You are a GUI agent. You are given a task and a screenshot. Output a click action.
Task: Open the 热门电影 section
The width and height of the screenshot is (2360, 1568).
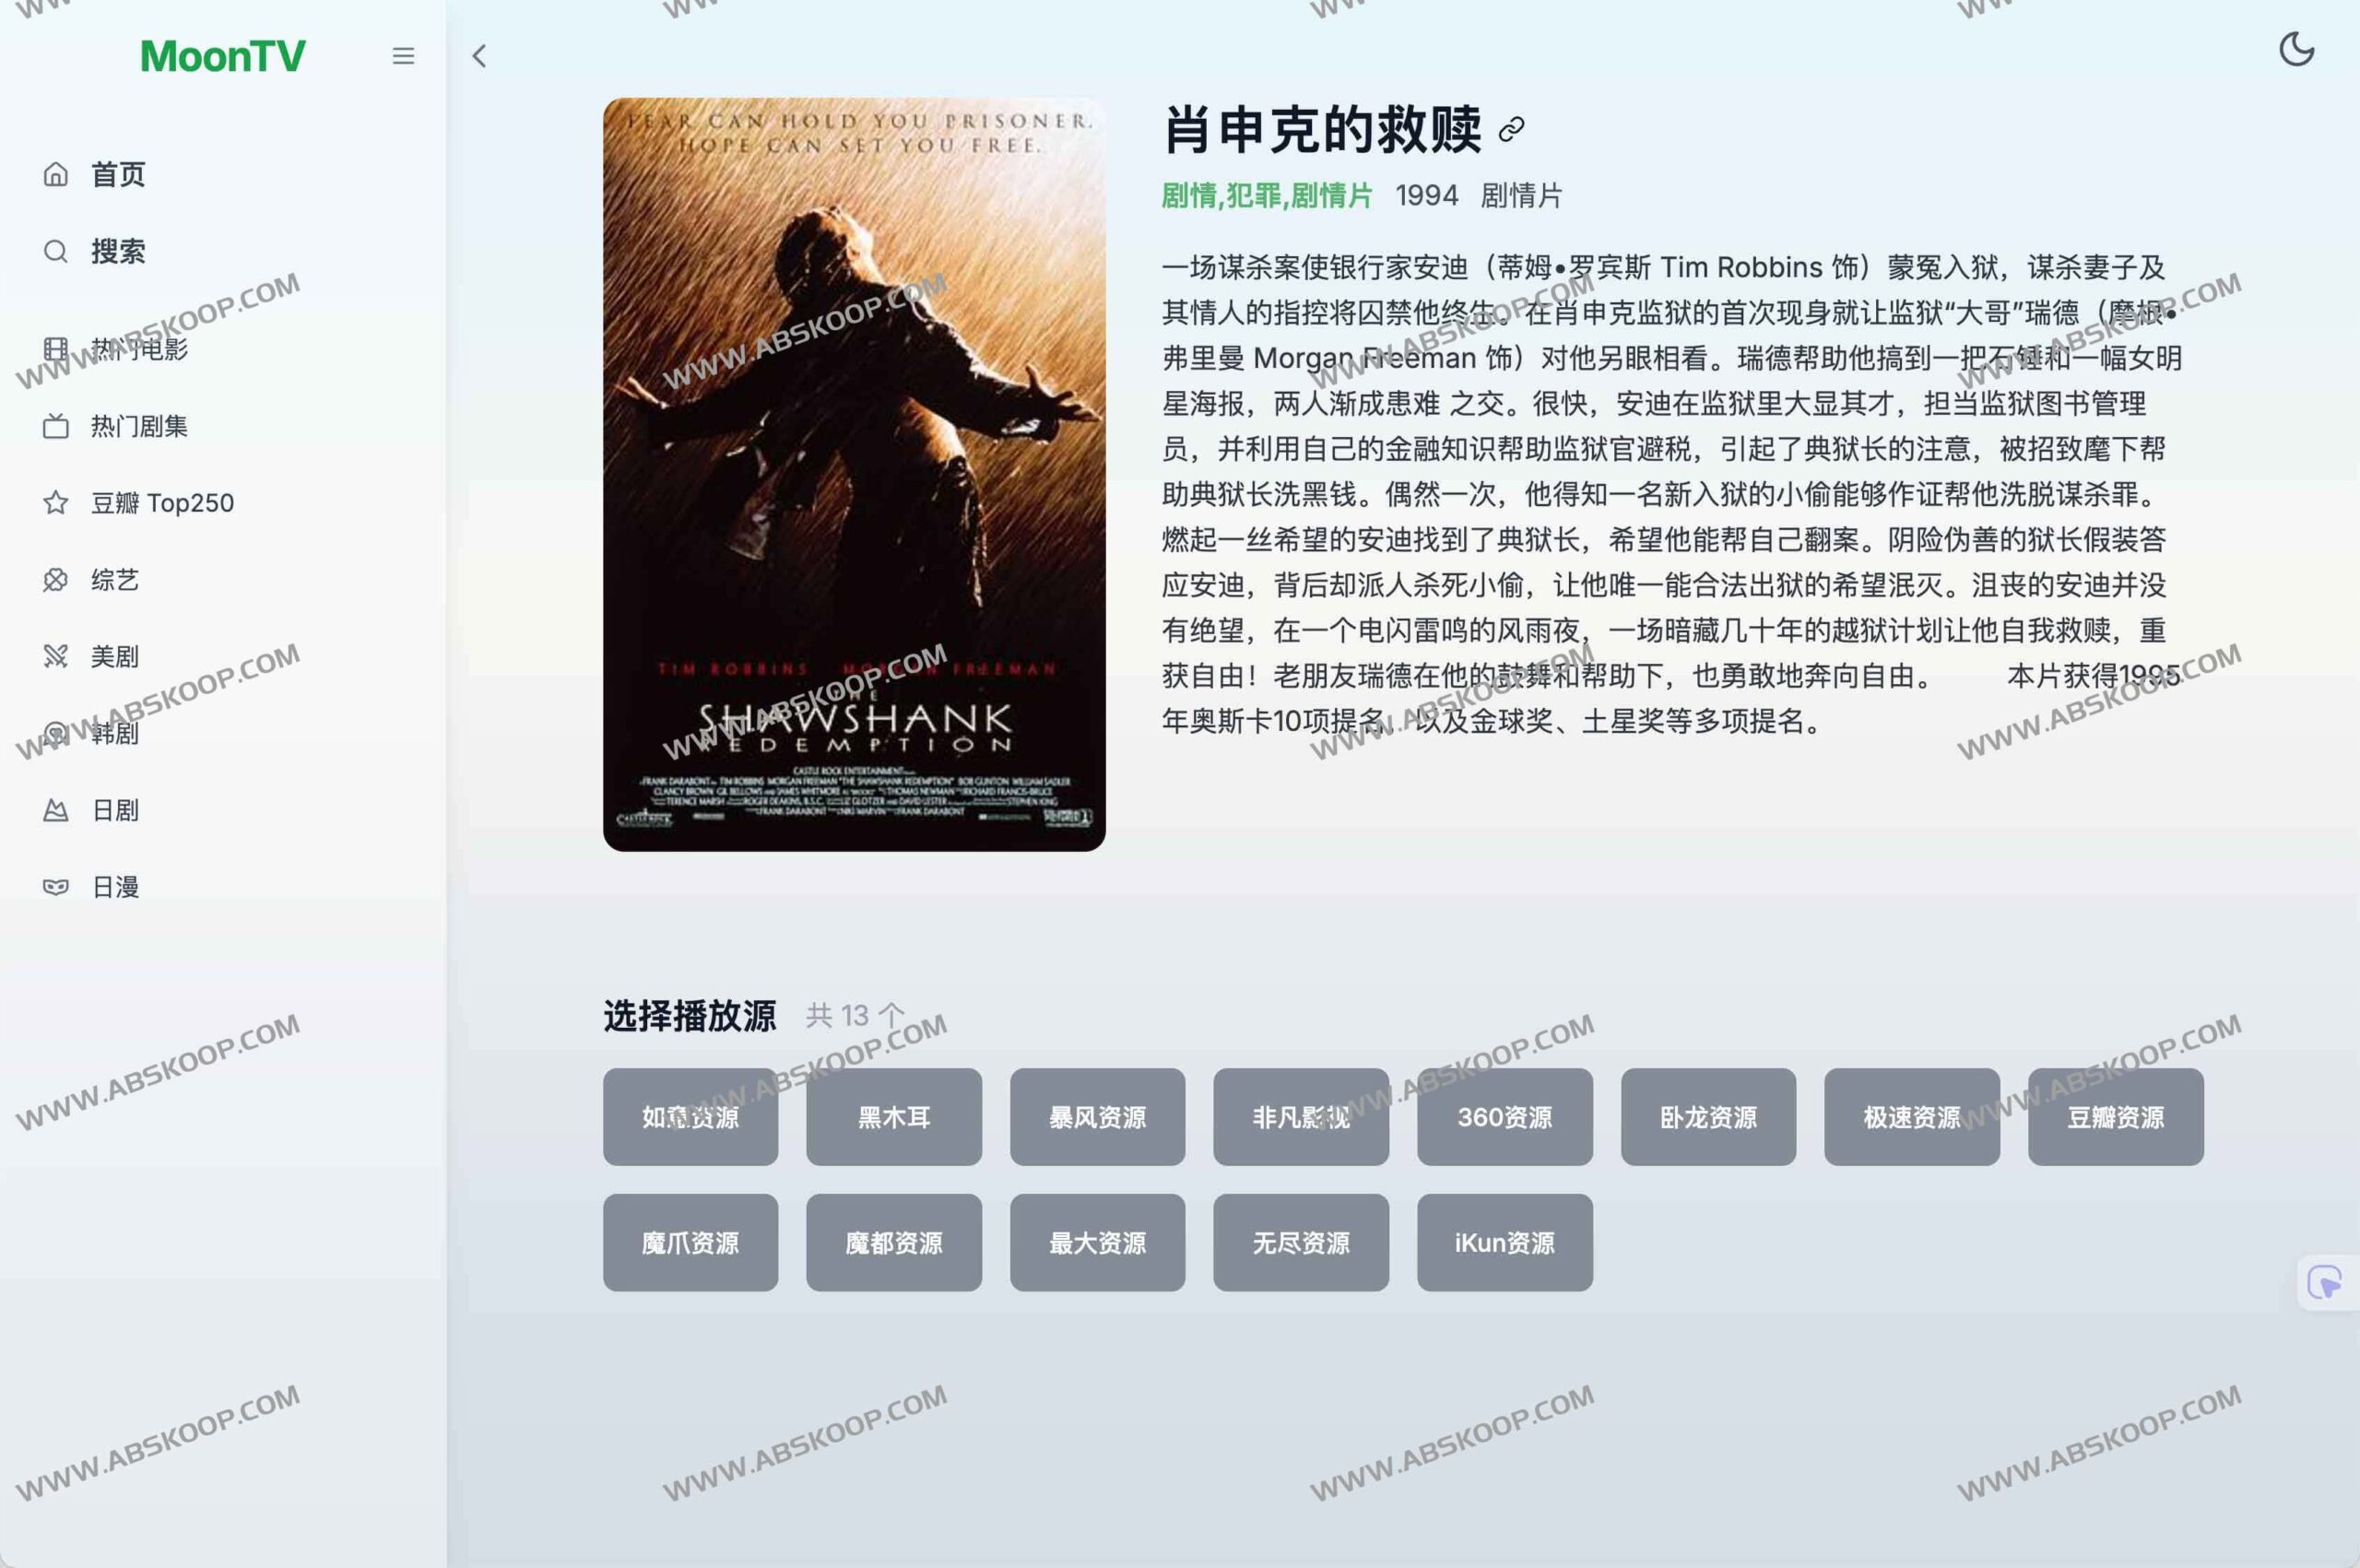[139, 349]
